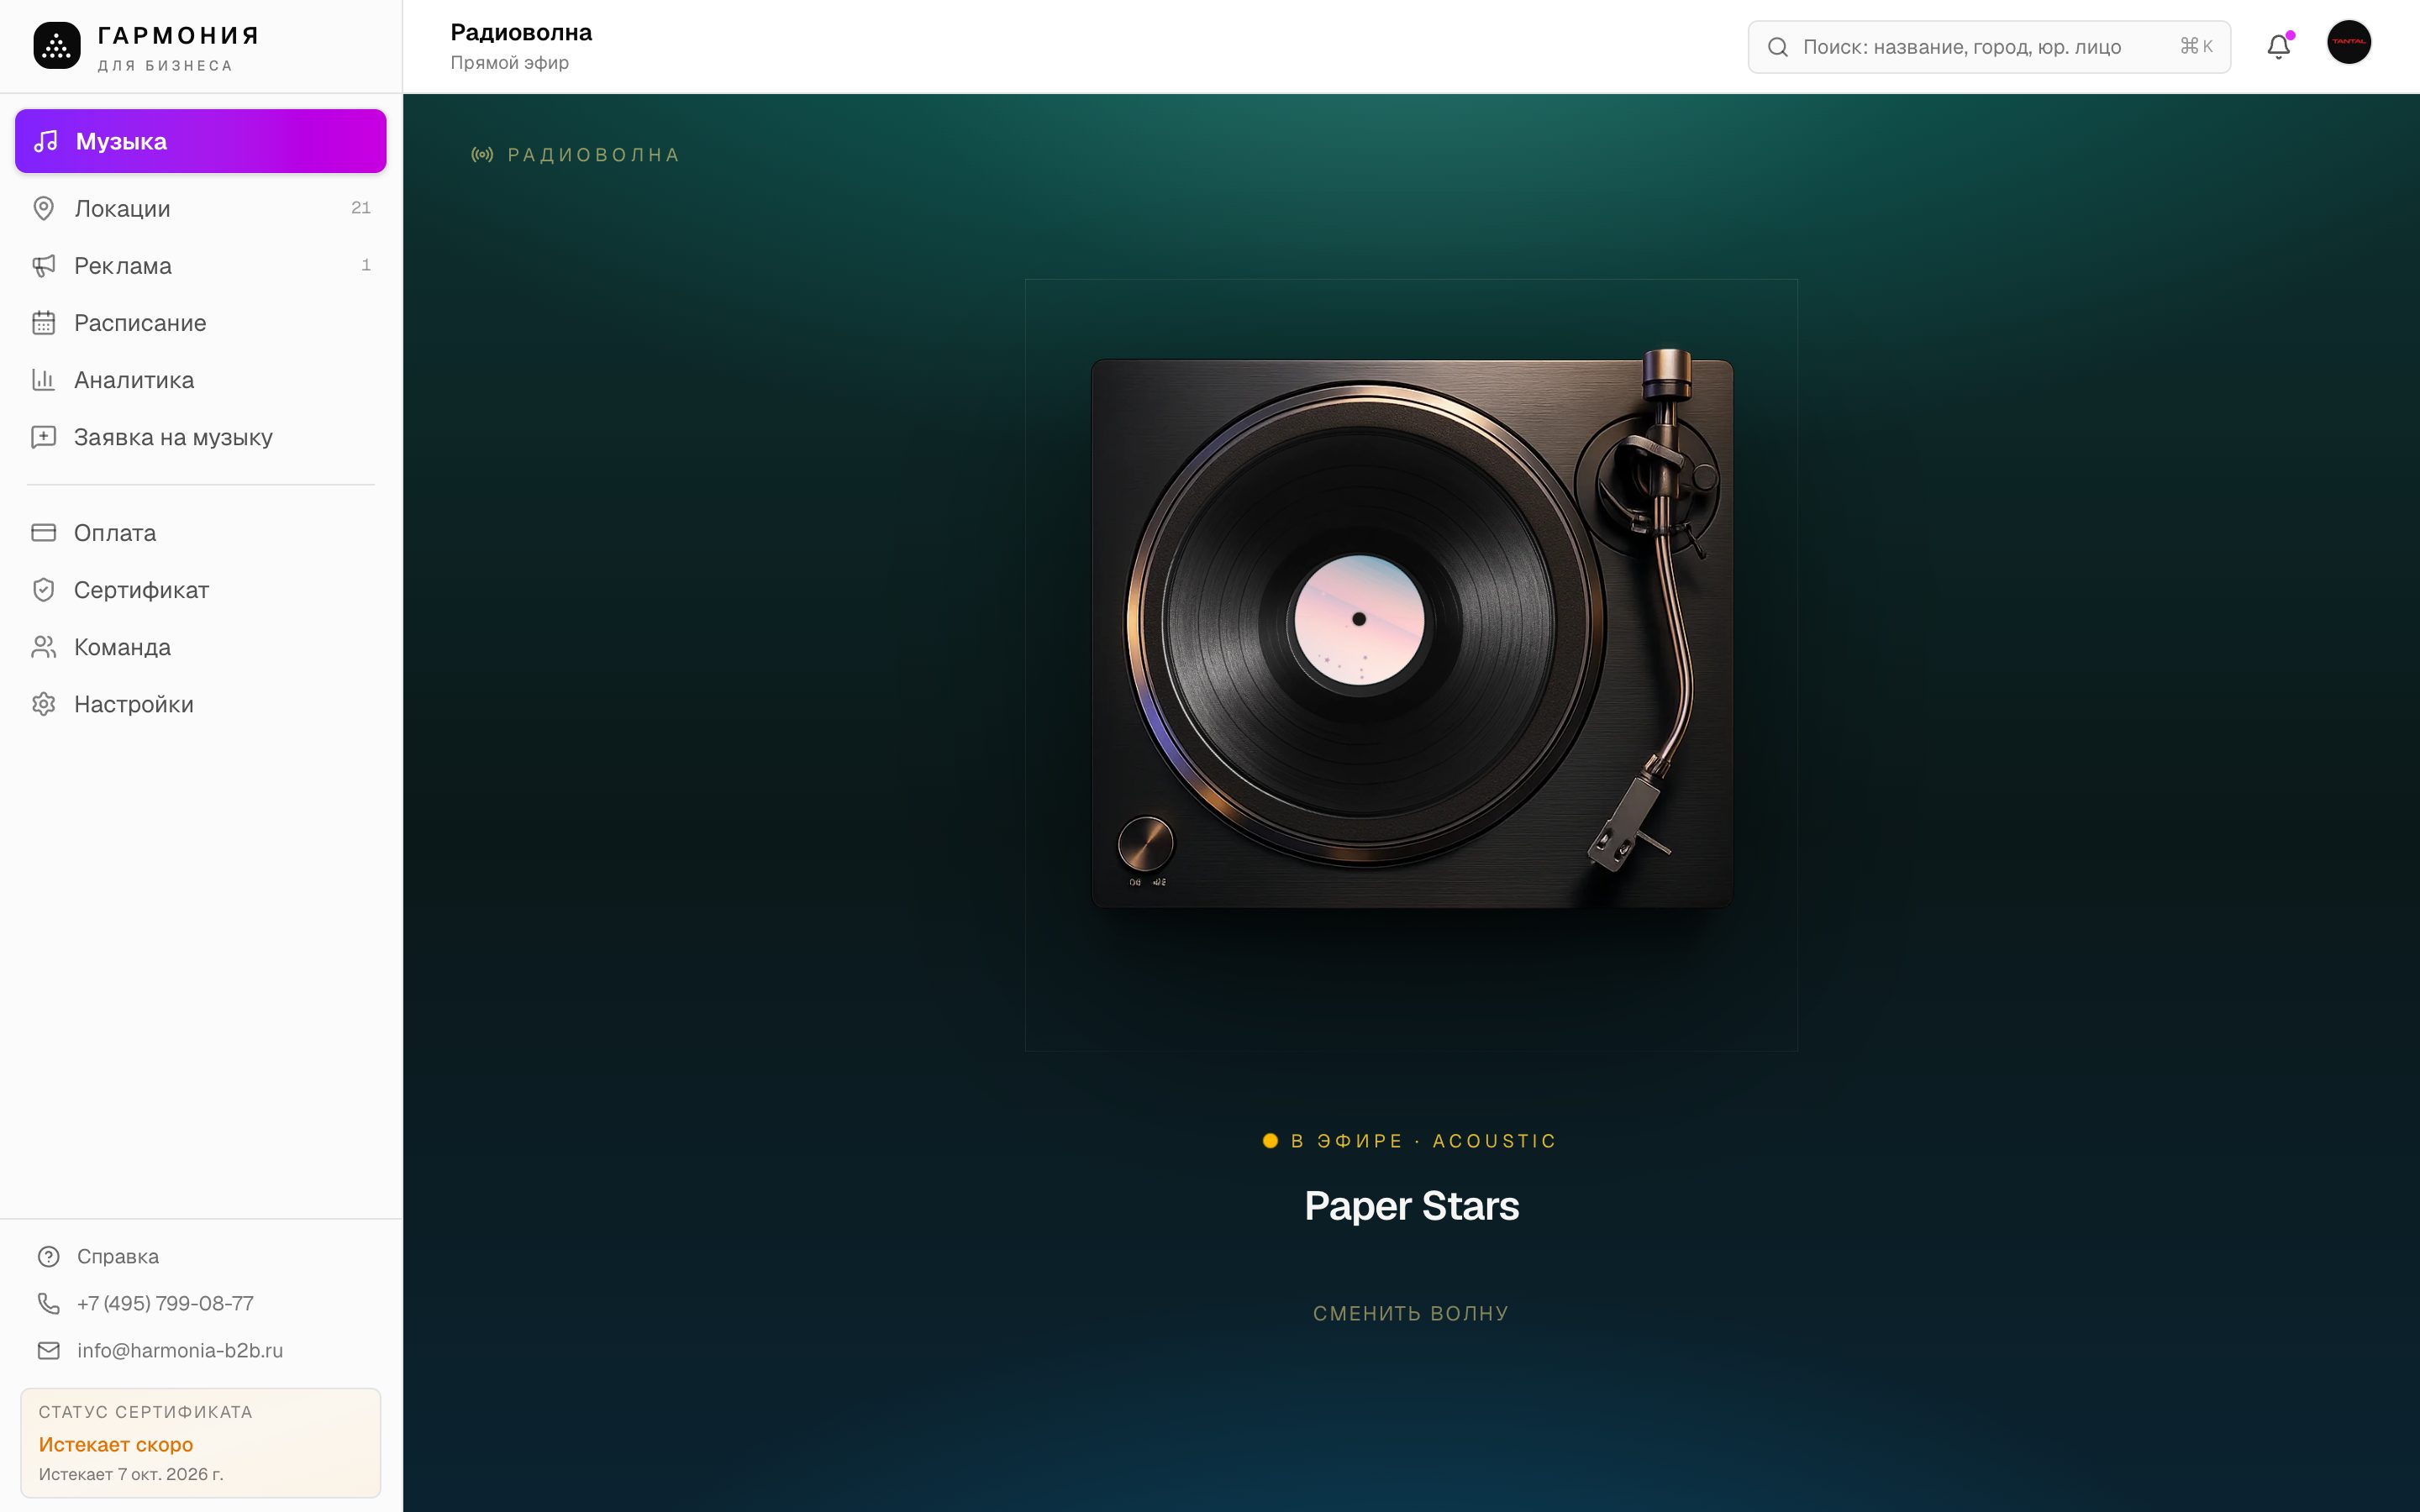Go to the Команда page

201,646
